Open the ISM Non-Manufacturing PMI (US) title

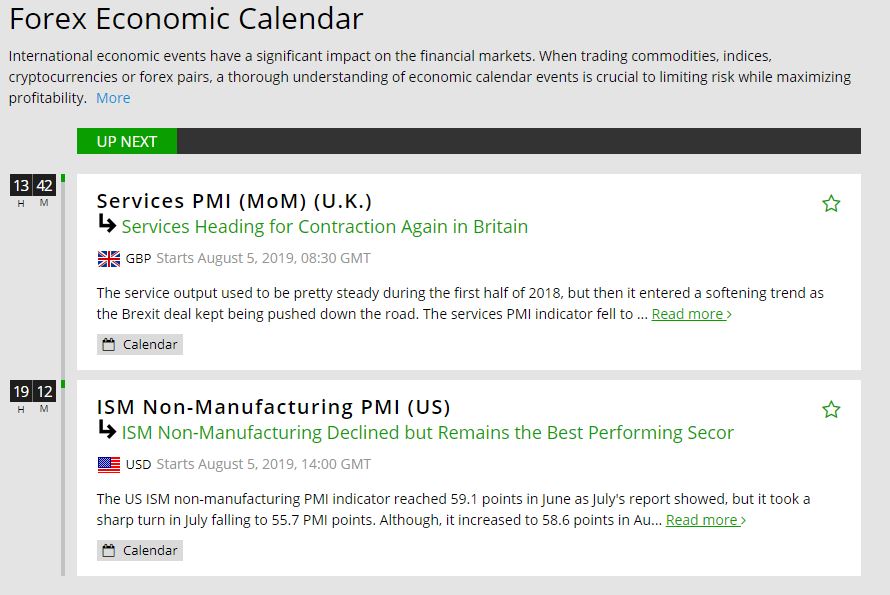[273, 407]
